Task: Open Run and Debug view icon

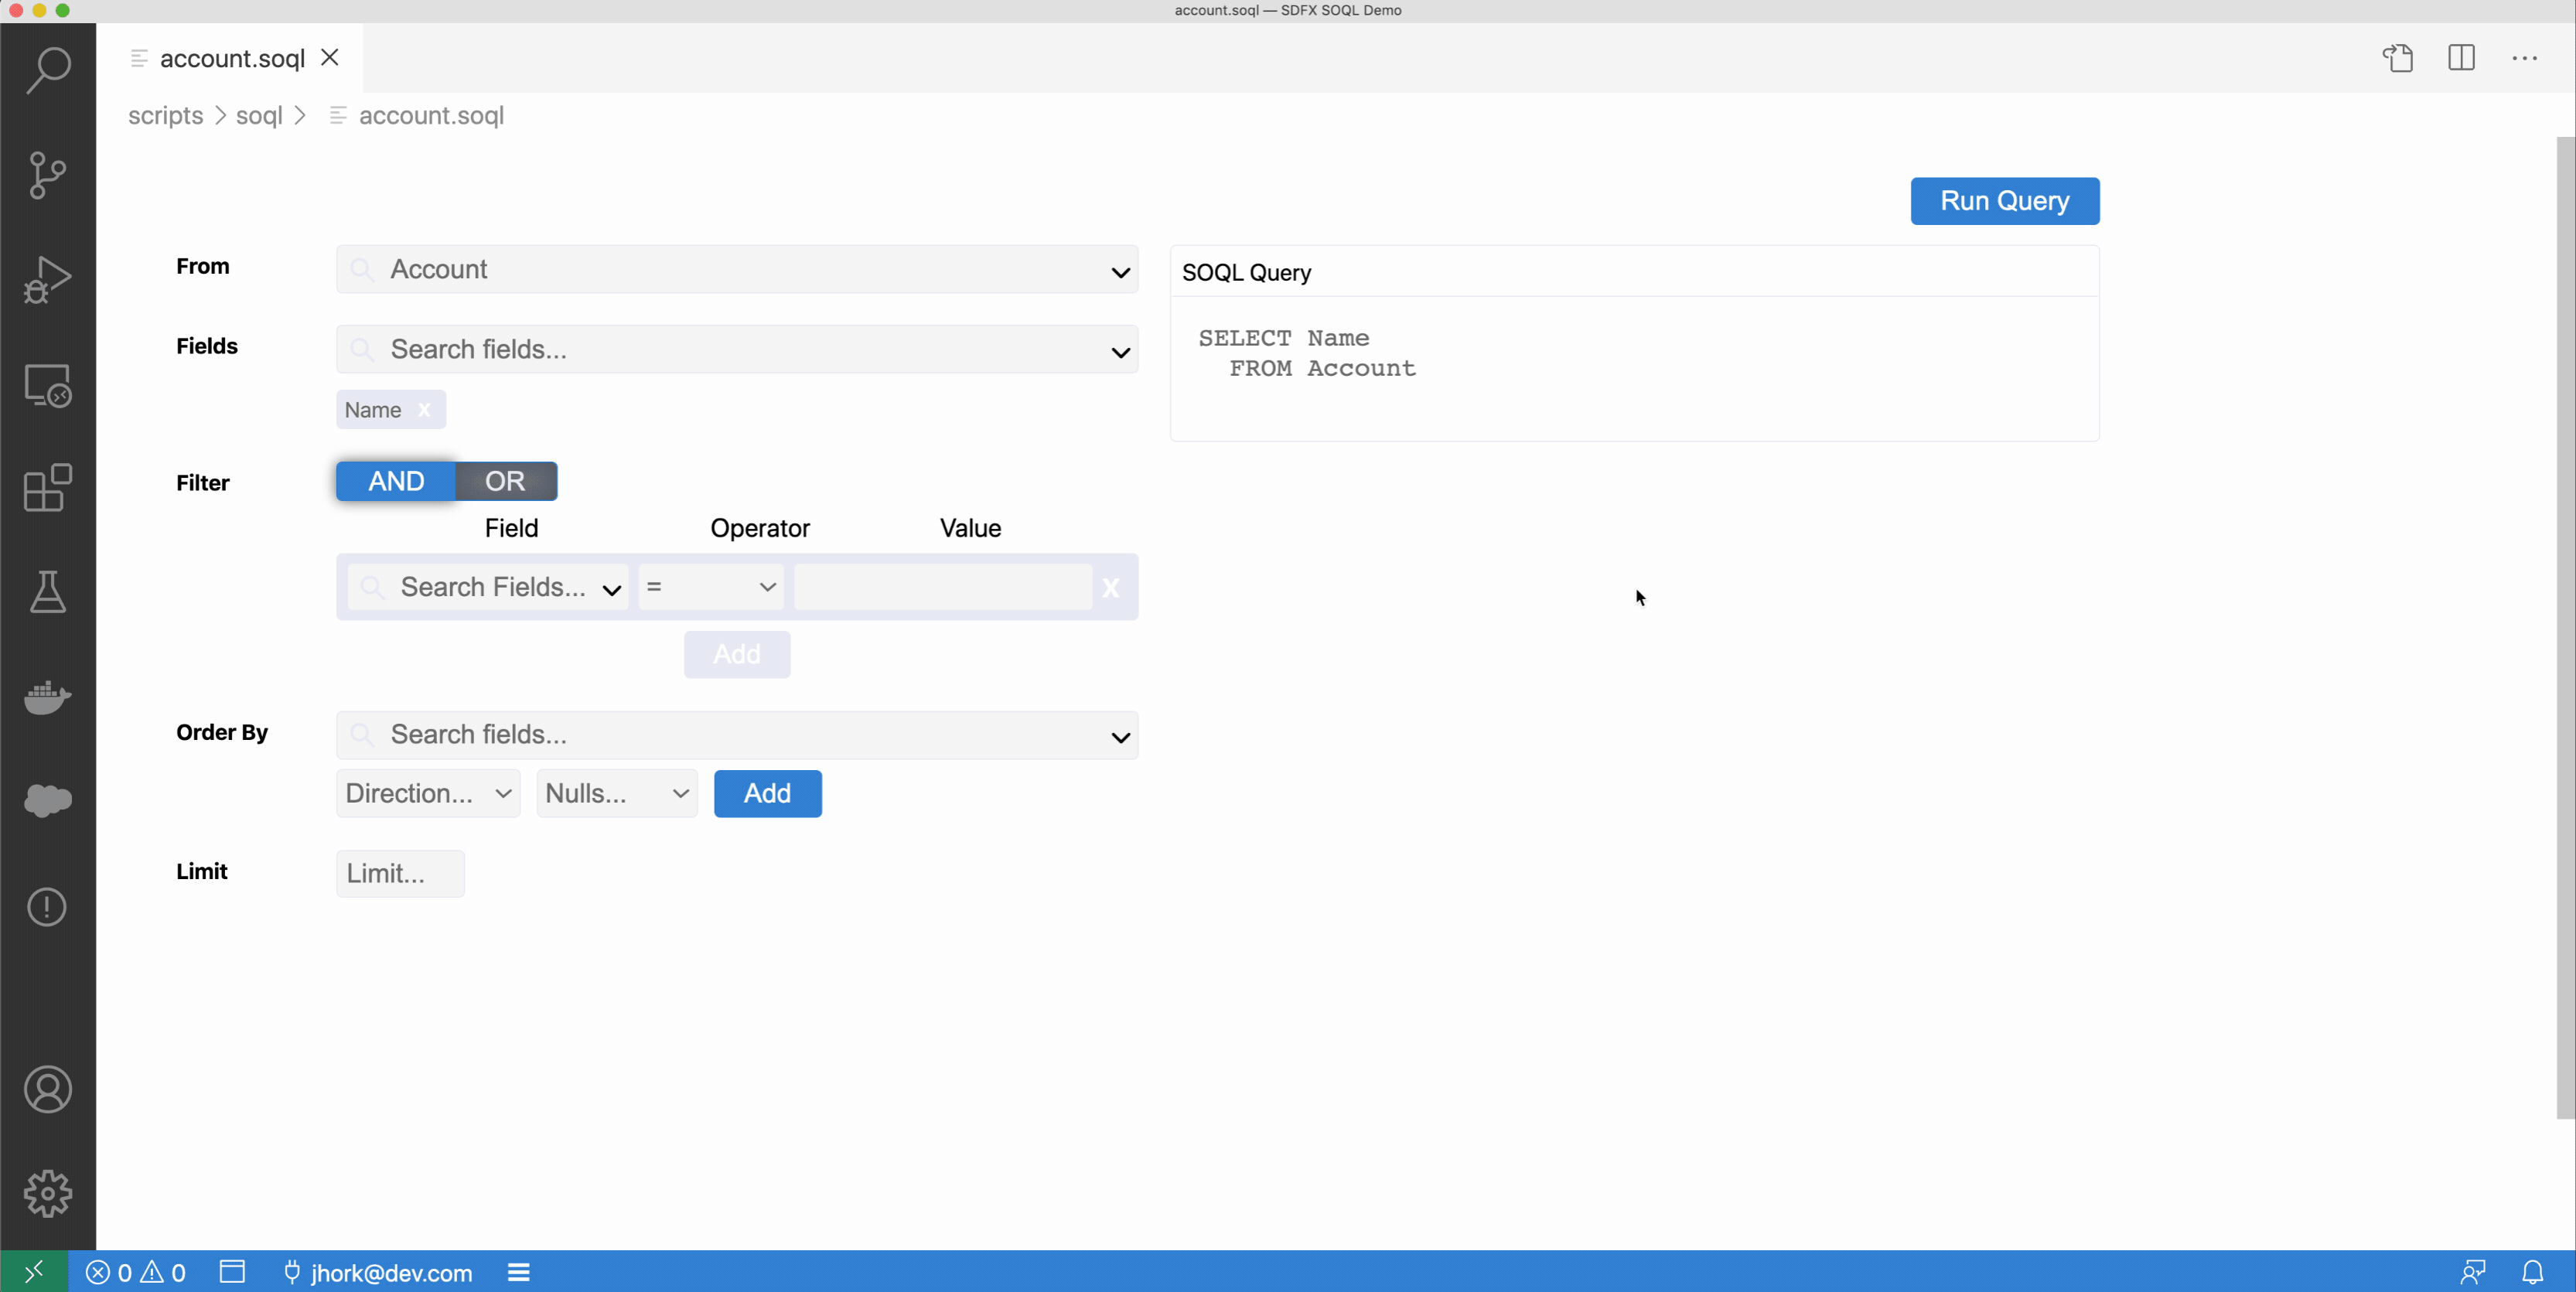Action: (x=47, y=279)
